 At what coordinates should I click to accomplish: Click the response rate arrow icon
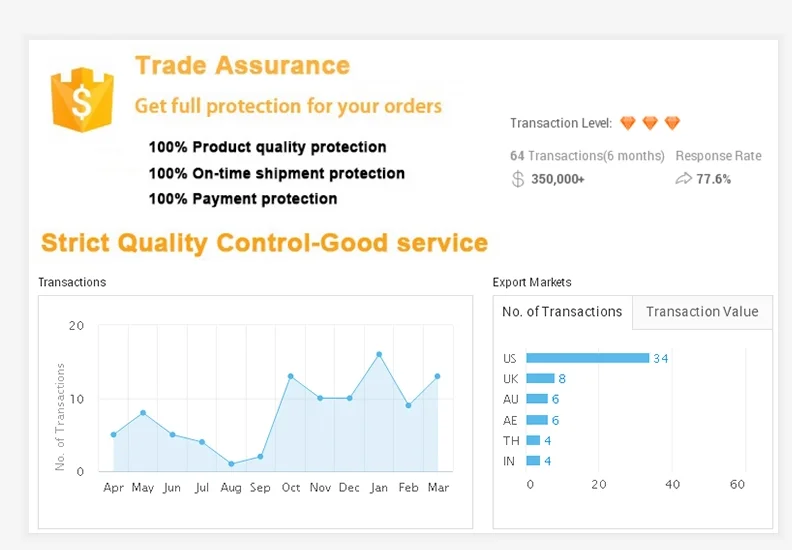tap(684, 179)
